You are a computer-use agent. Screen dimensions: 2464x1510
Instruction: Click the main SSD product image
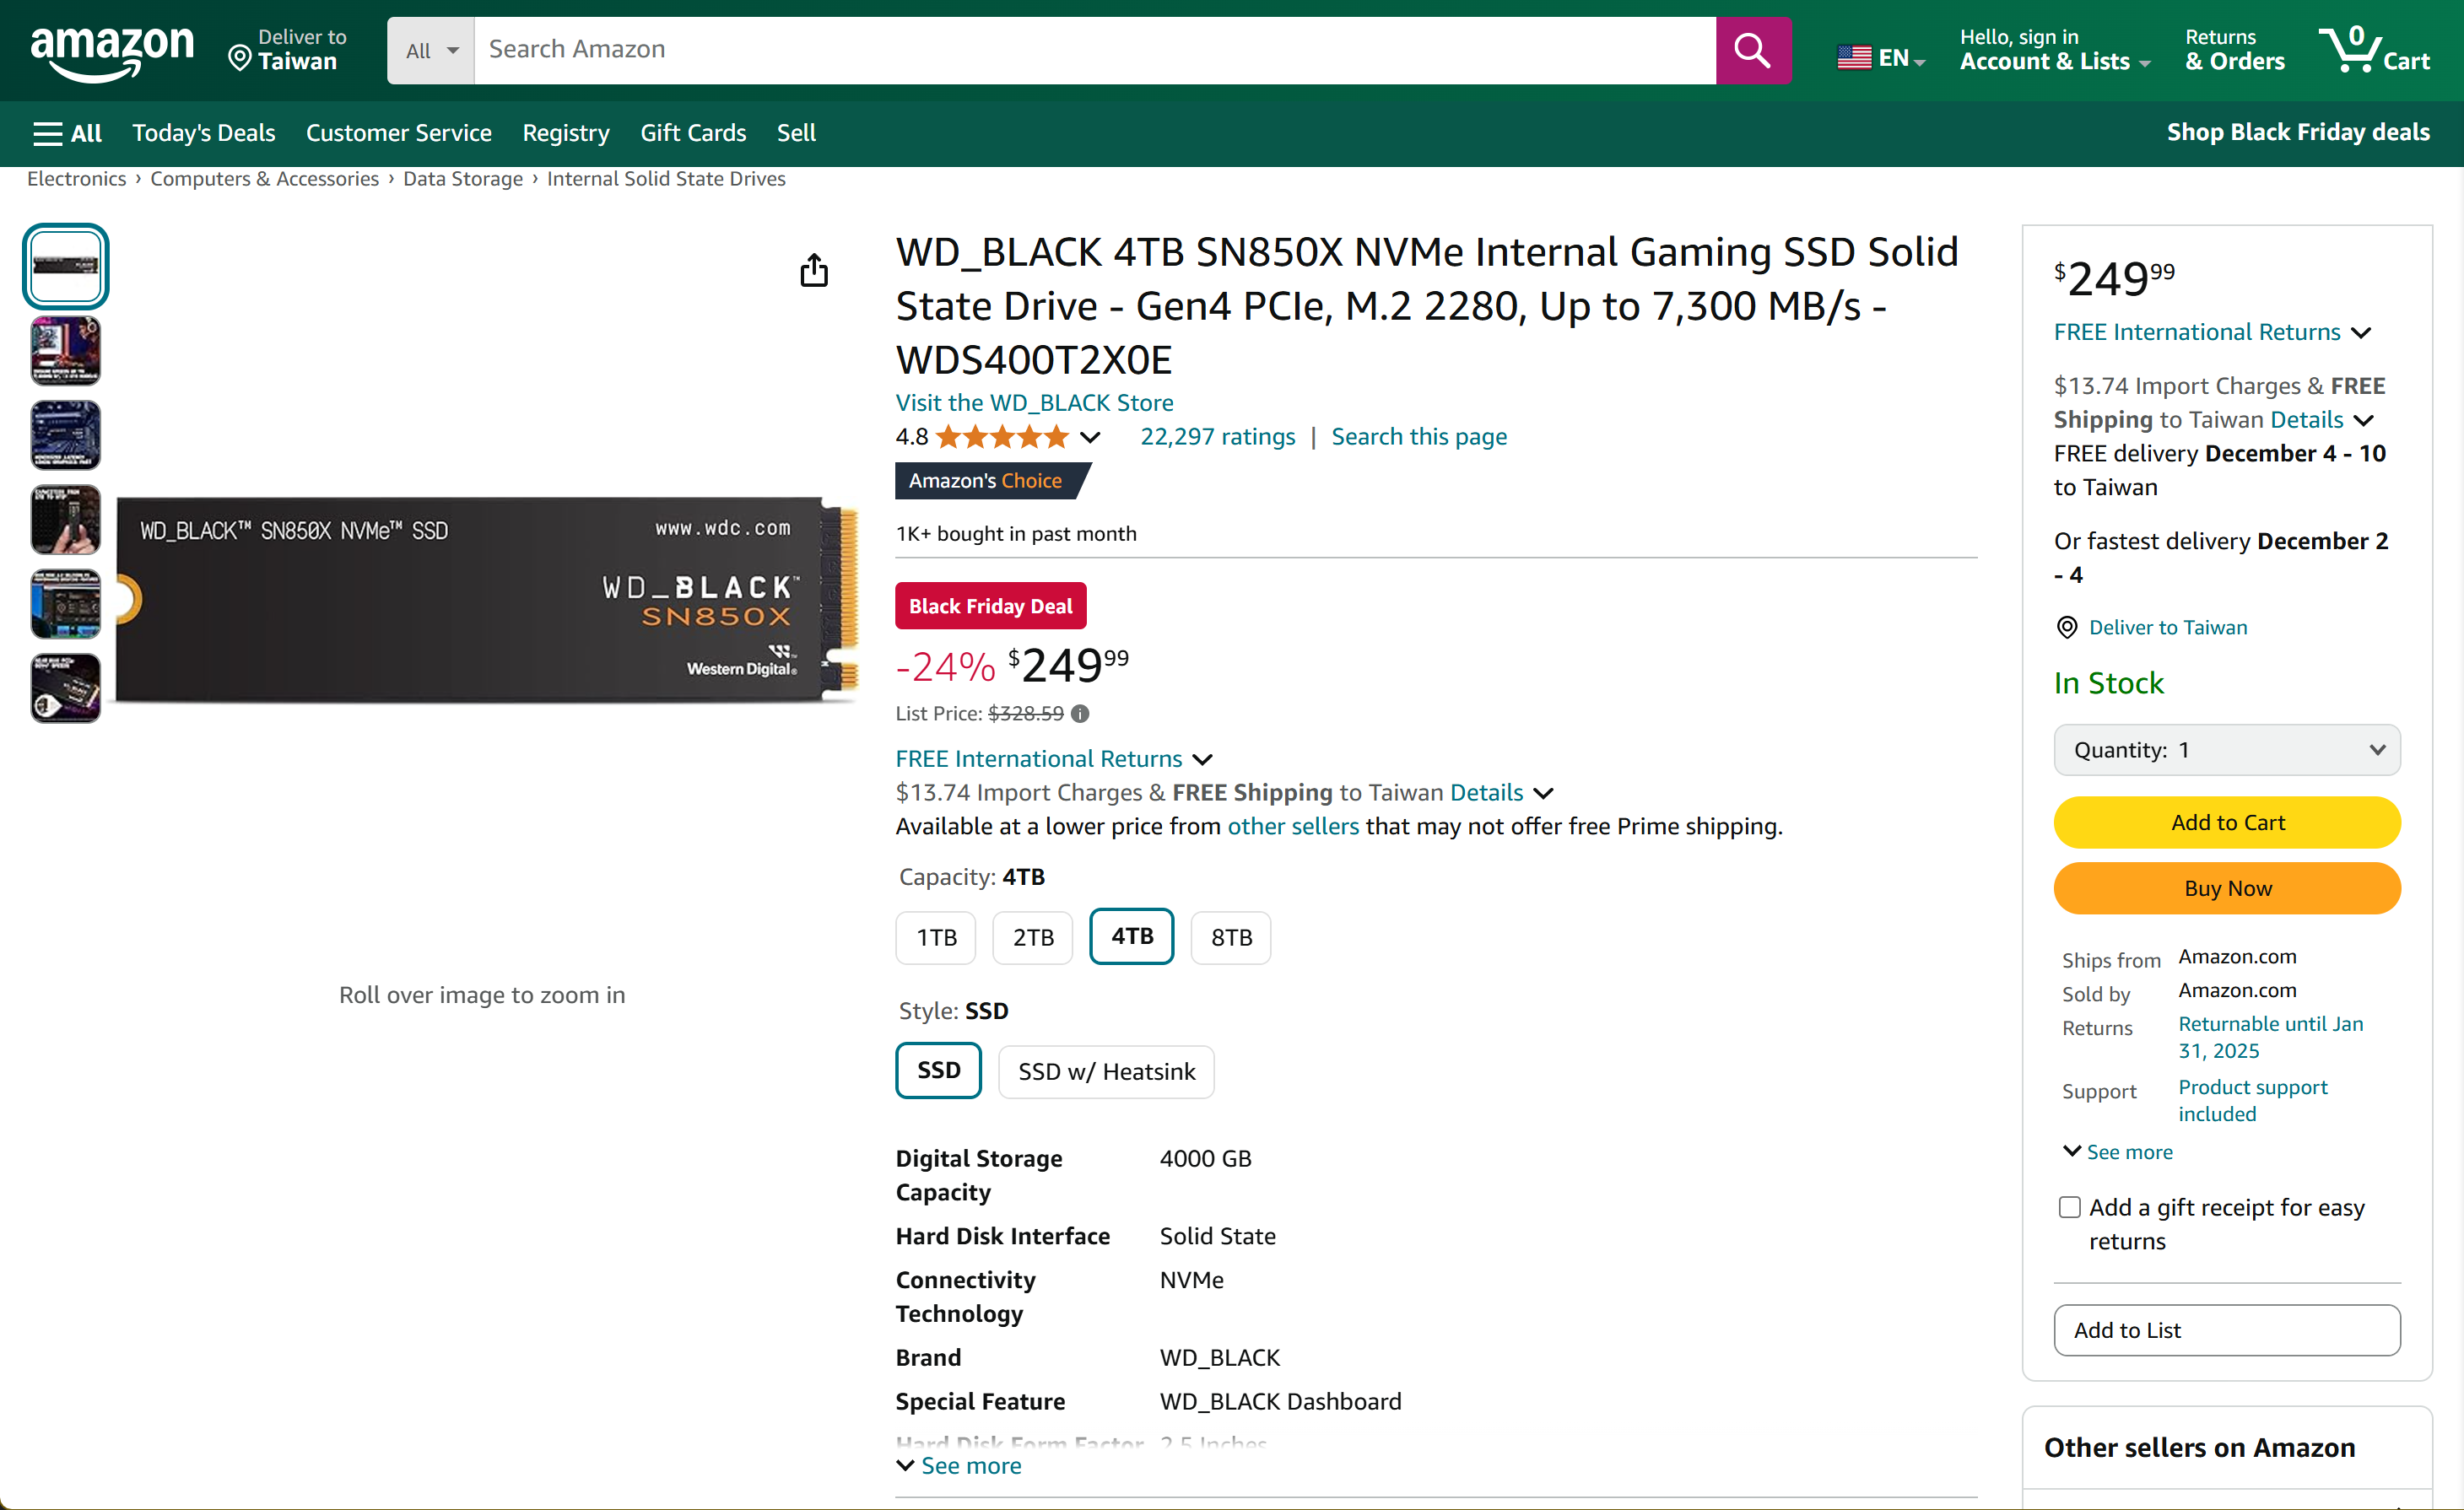pos(487,599)
